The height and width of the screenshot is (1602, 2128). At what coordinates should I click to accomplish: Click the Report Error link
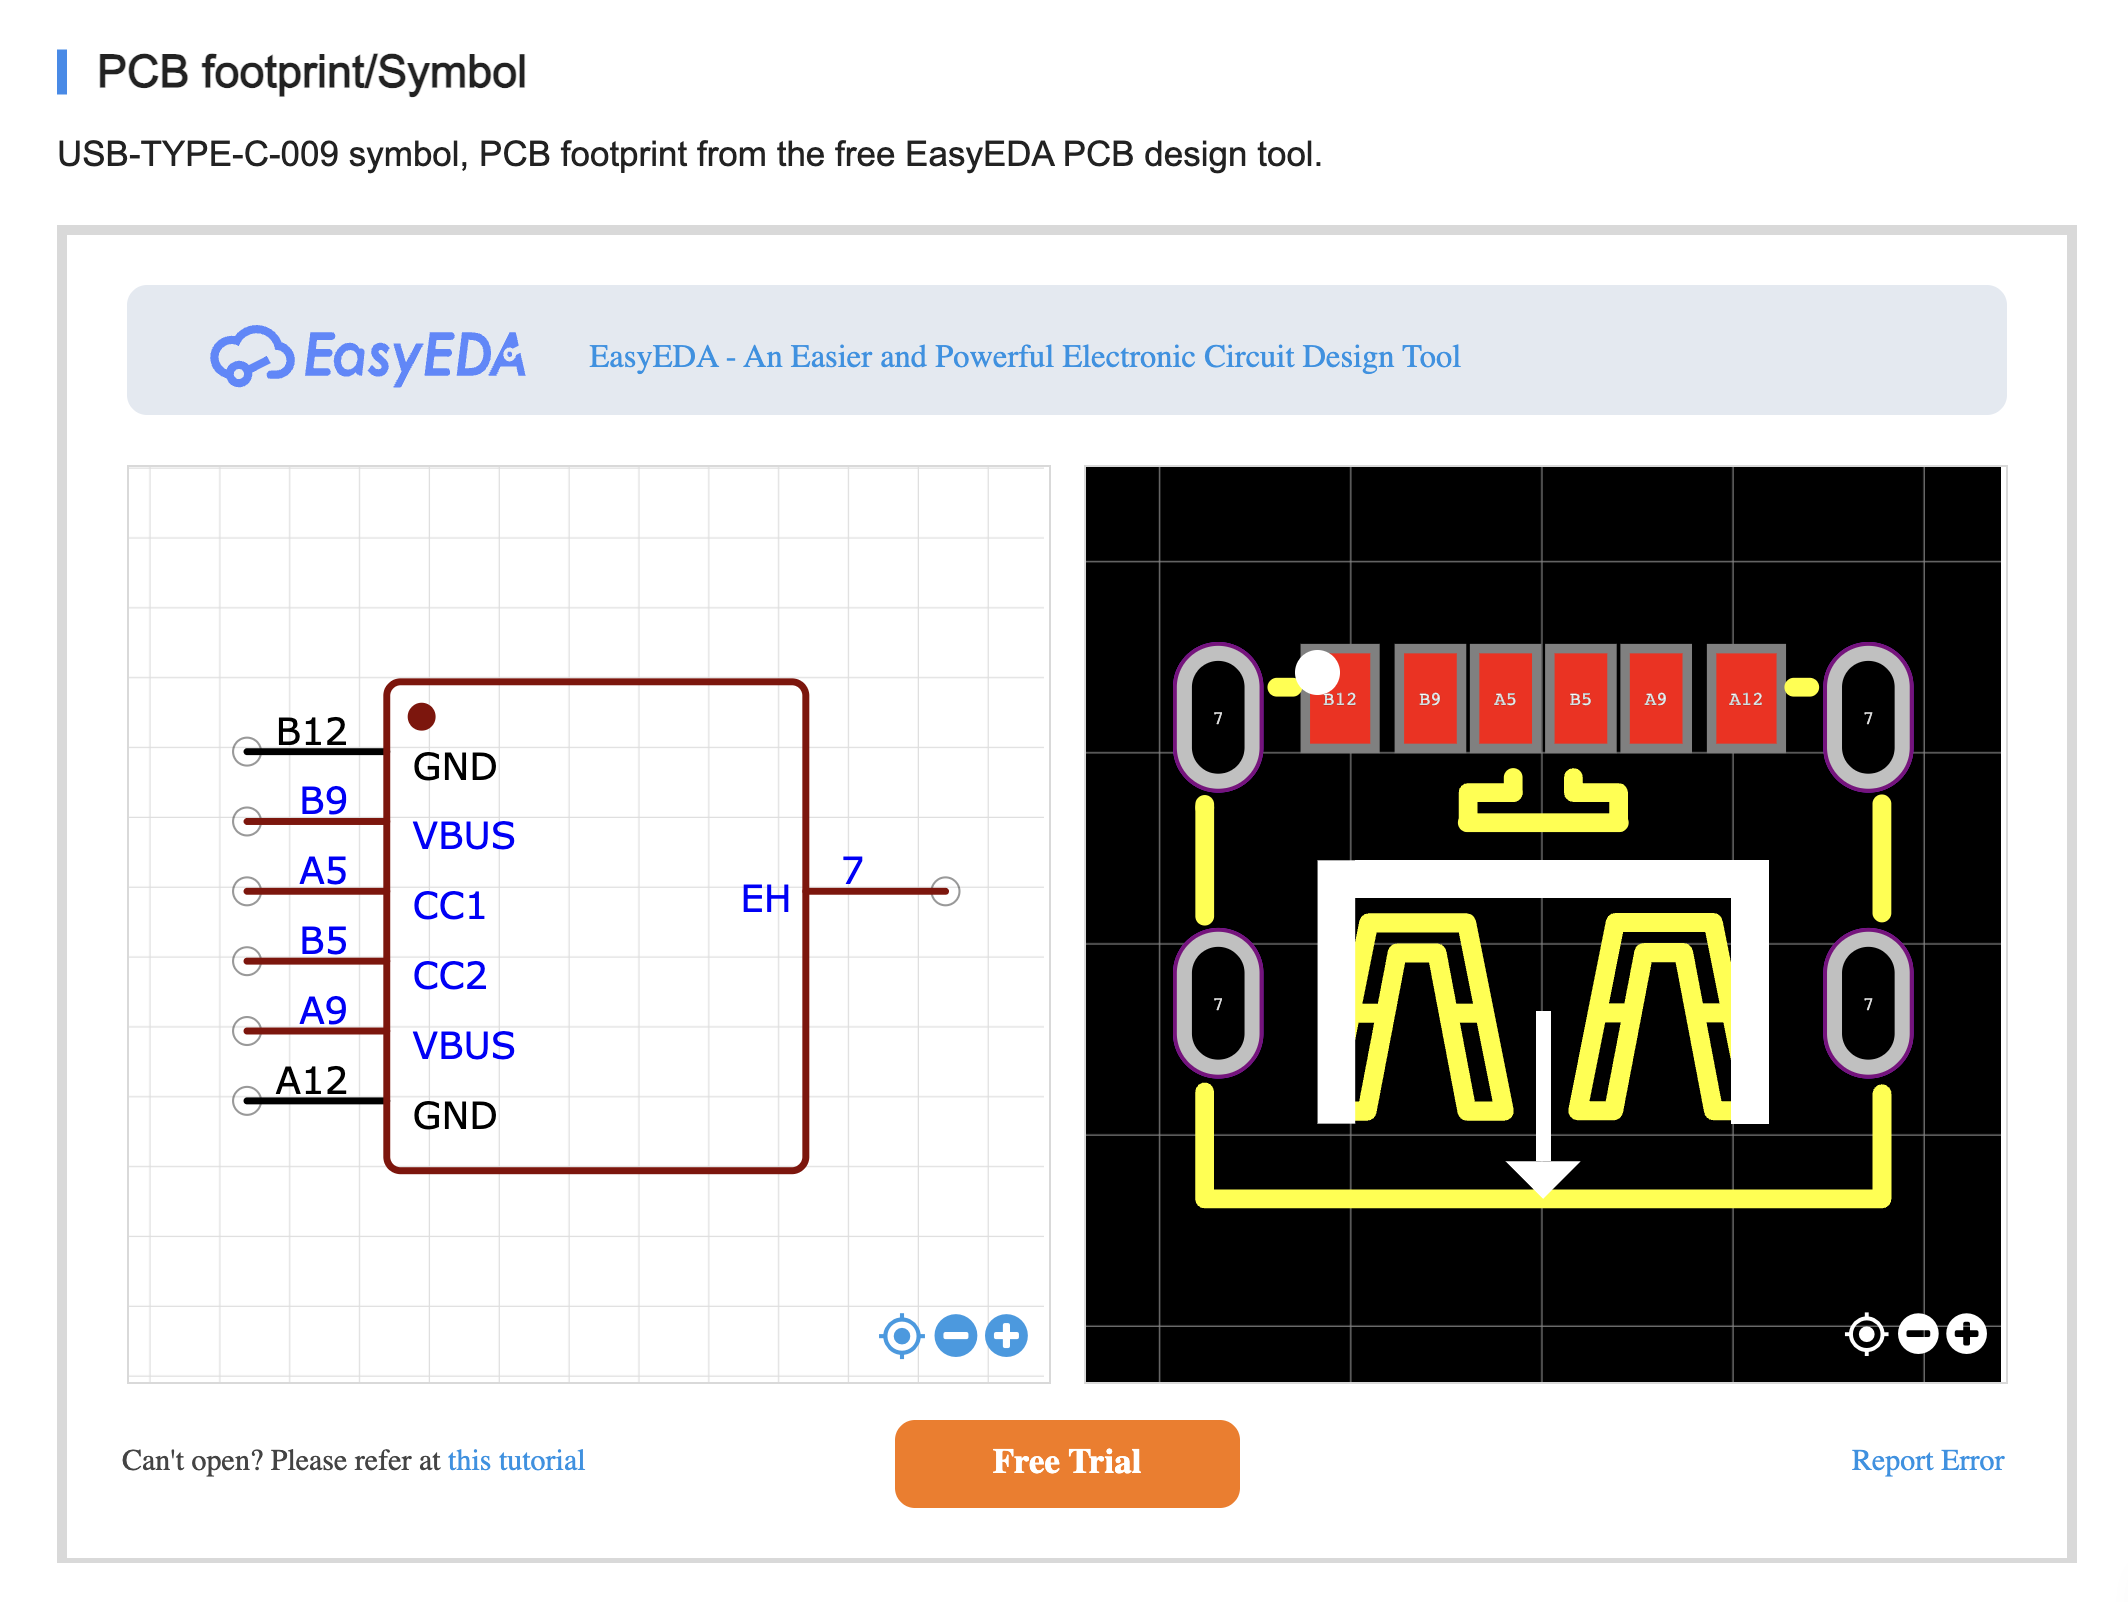[1927, 1460]
